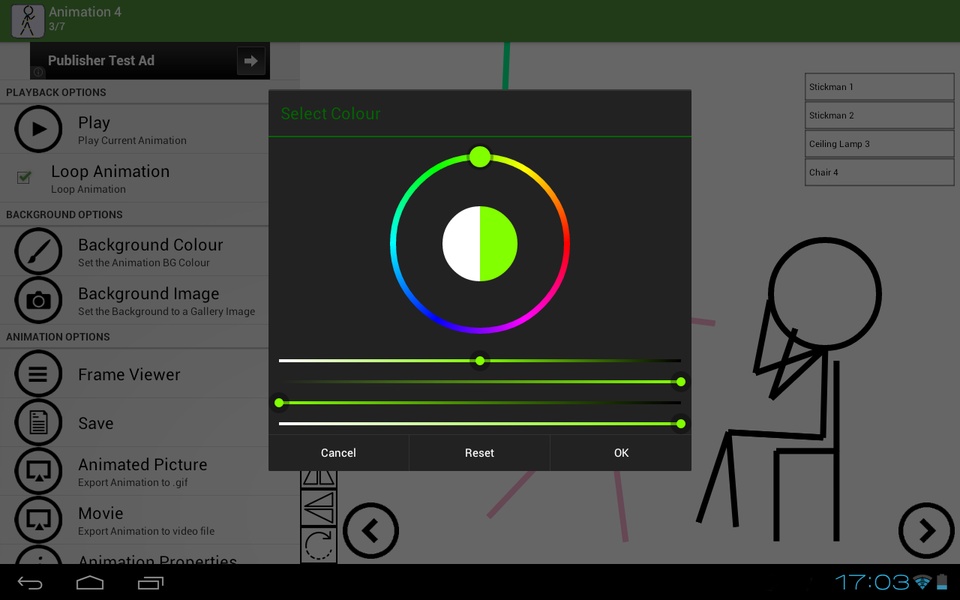The width and height of the screenshot is (960, 600).
Task: Open Frame Viewer menu item label
Action: pos(129,375)
